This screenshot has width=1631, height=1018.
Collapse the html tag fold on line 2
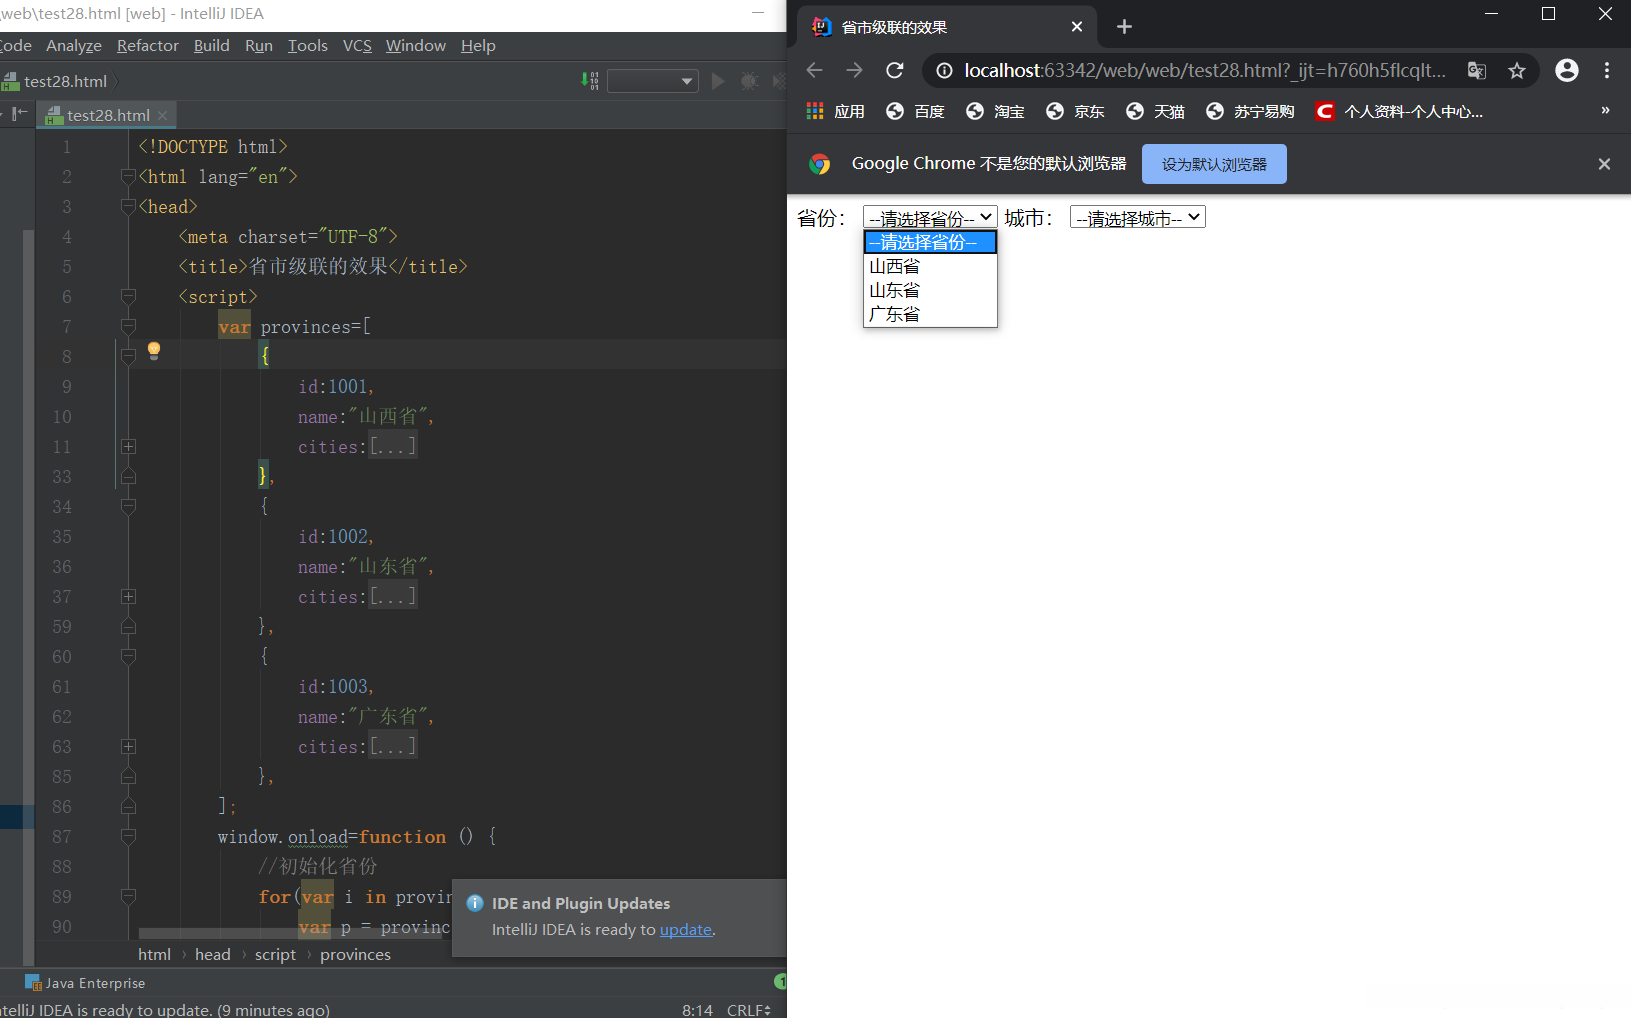[x=128, y=176]
